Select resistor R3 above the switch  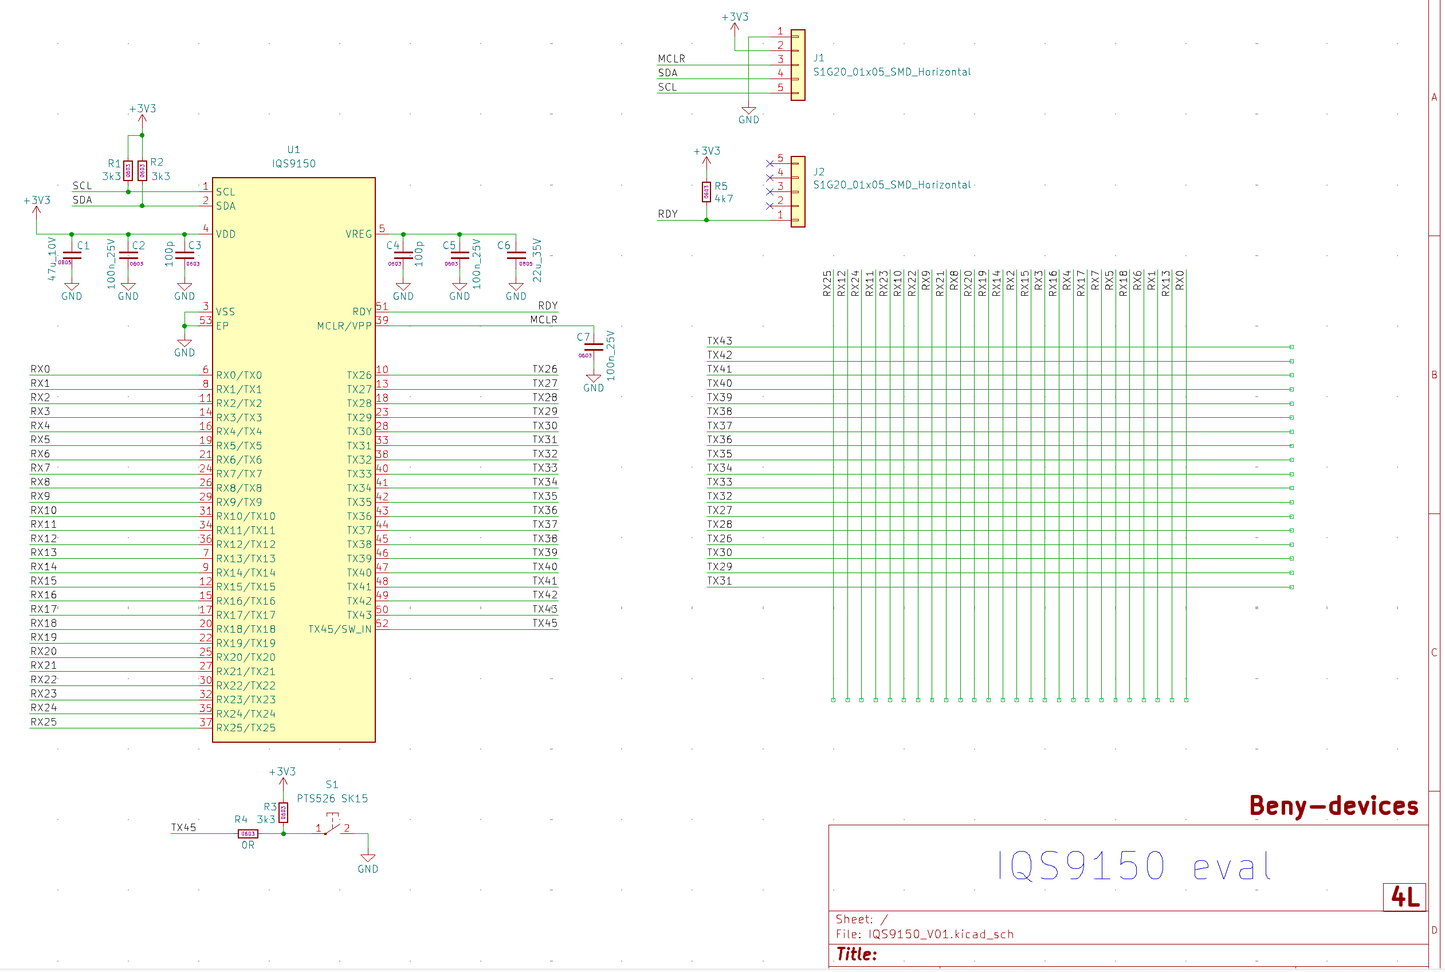283,812
